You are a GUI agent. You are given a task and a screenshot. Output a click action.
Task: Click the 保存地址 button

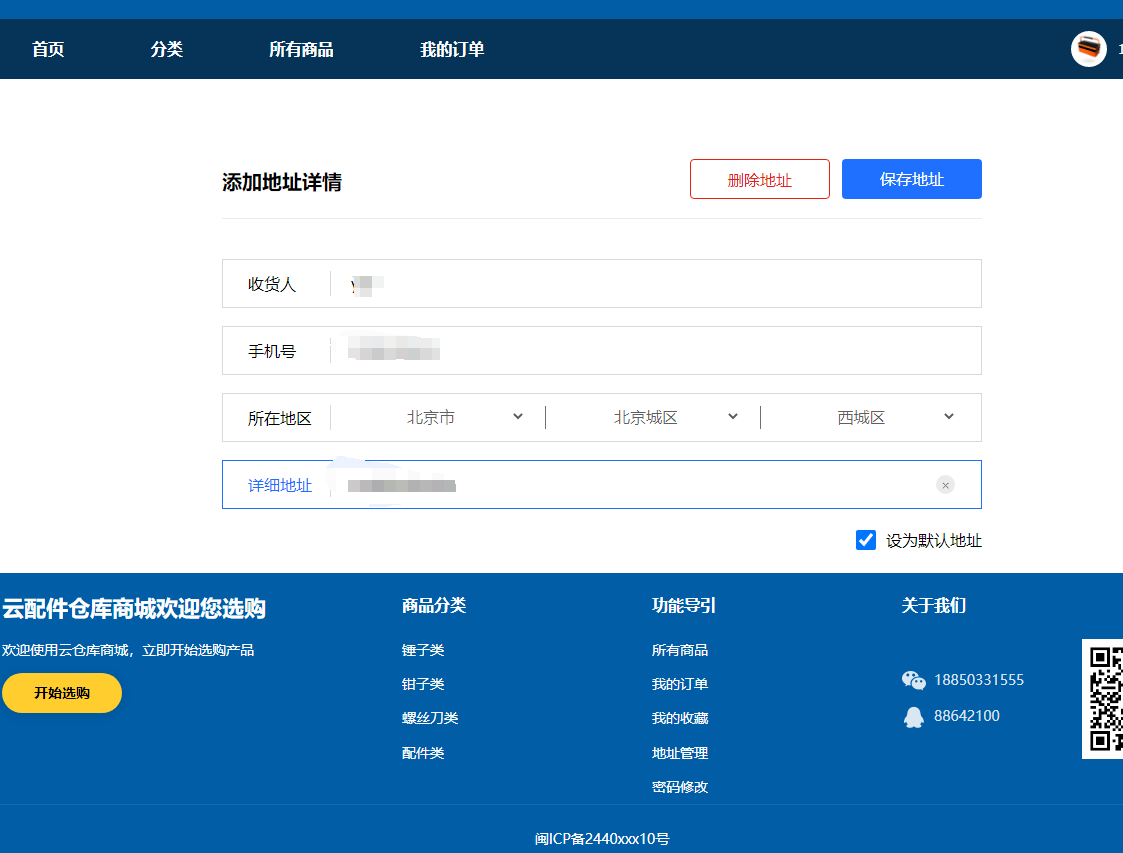point(911,180)
